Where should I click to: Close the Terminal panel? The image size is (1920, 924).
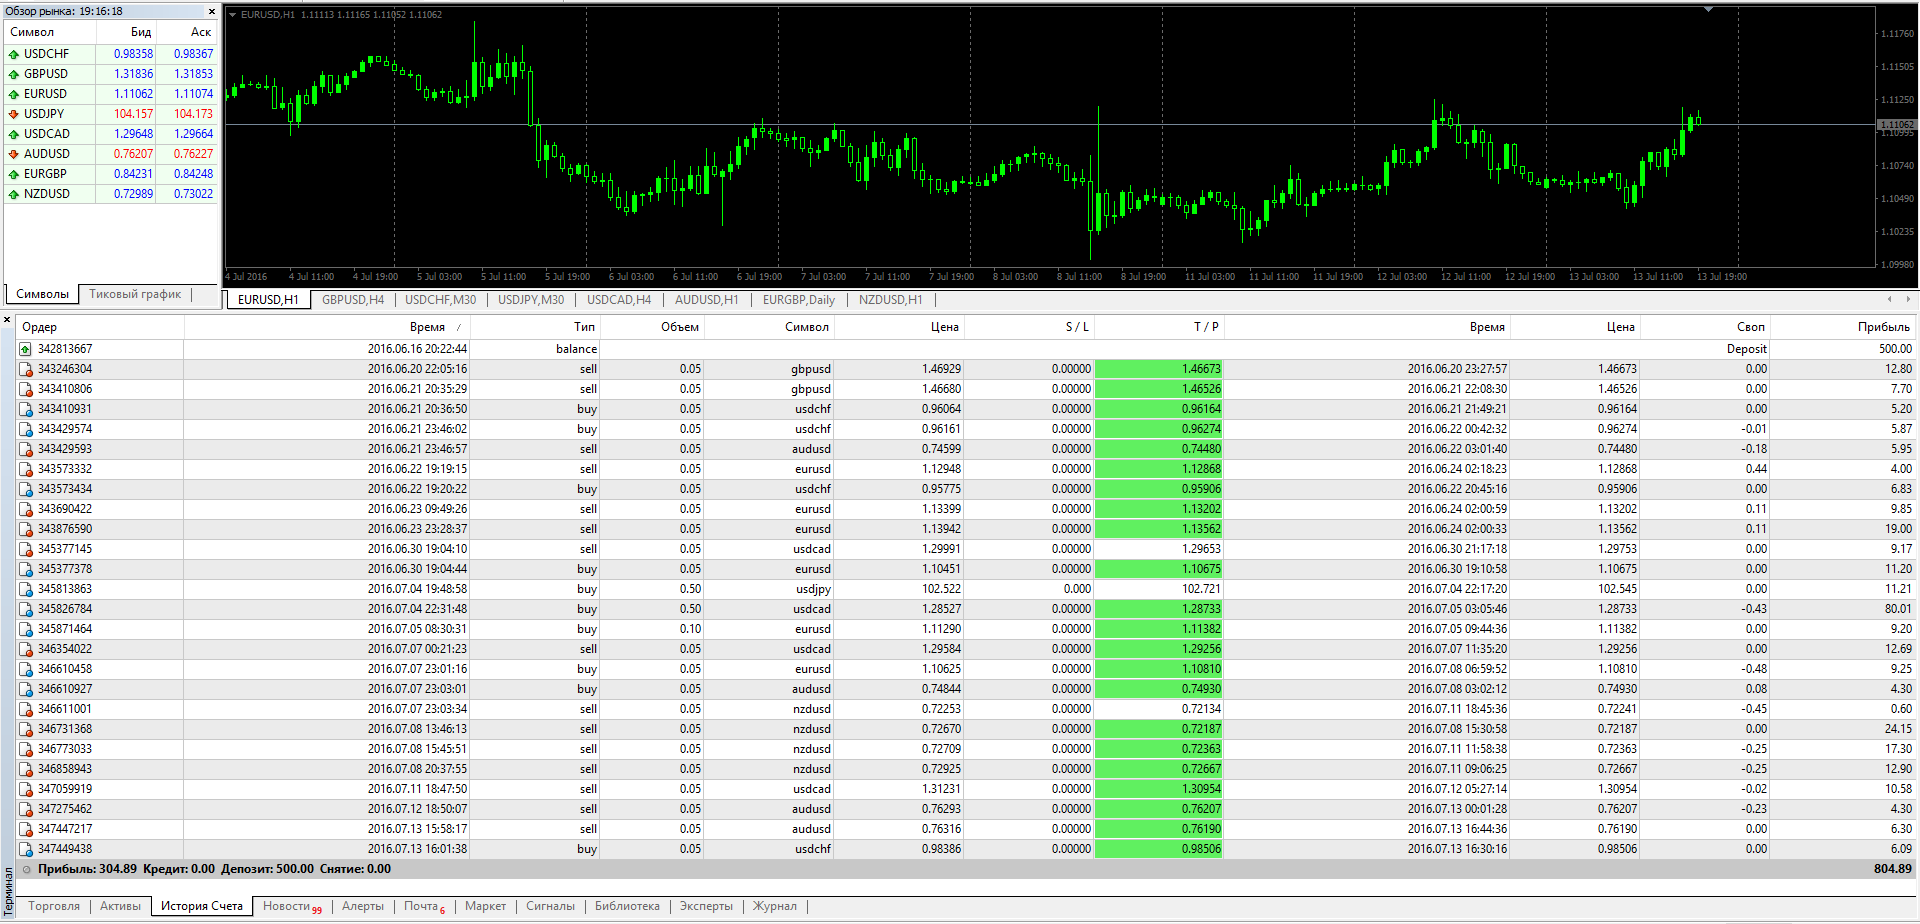point(7,320)
